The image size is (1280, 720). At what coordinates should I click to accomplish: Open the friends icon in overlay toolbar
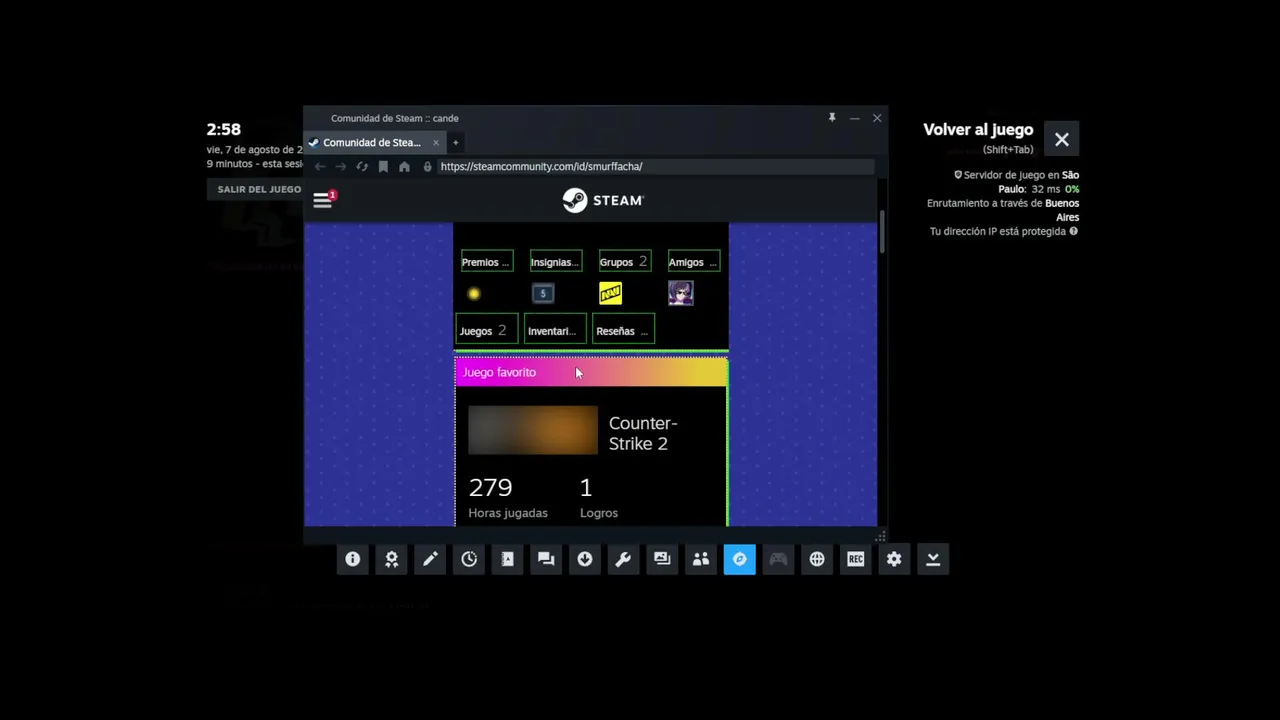point(701,559)
